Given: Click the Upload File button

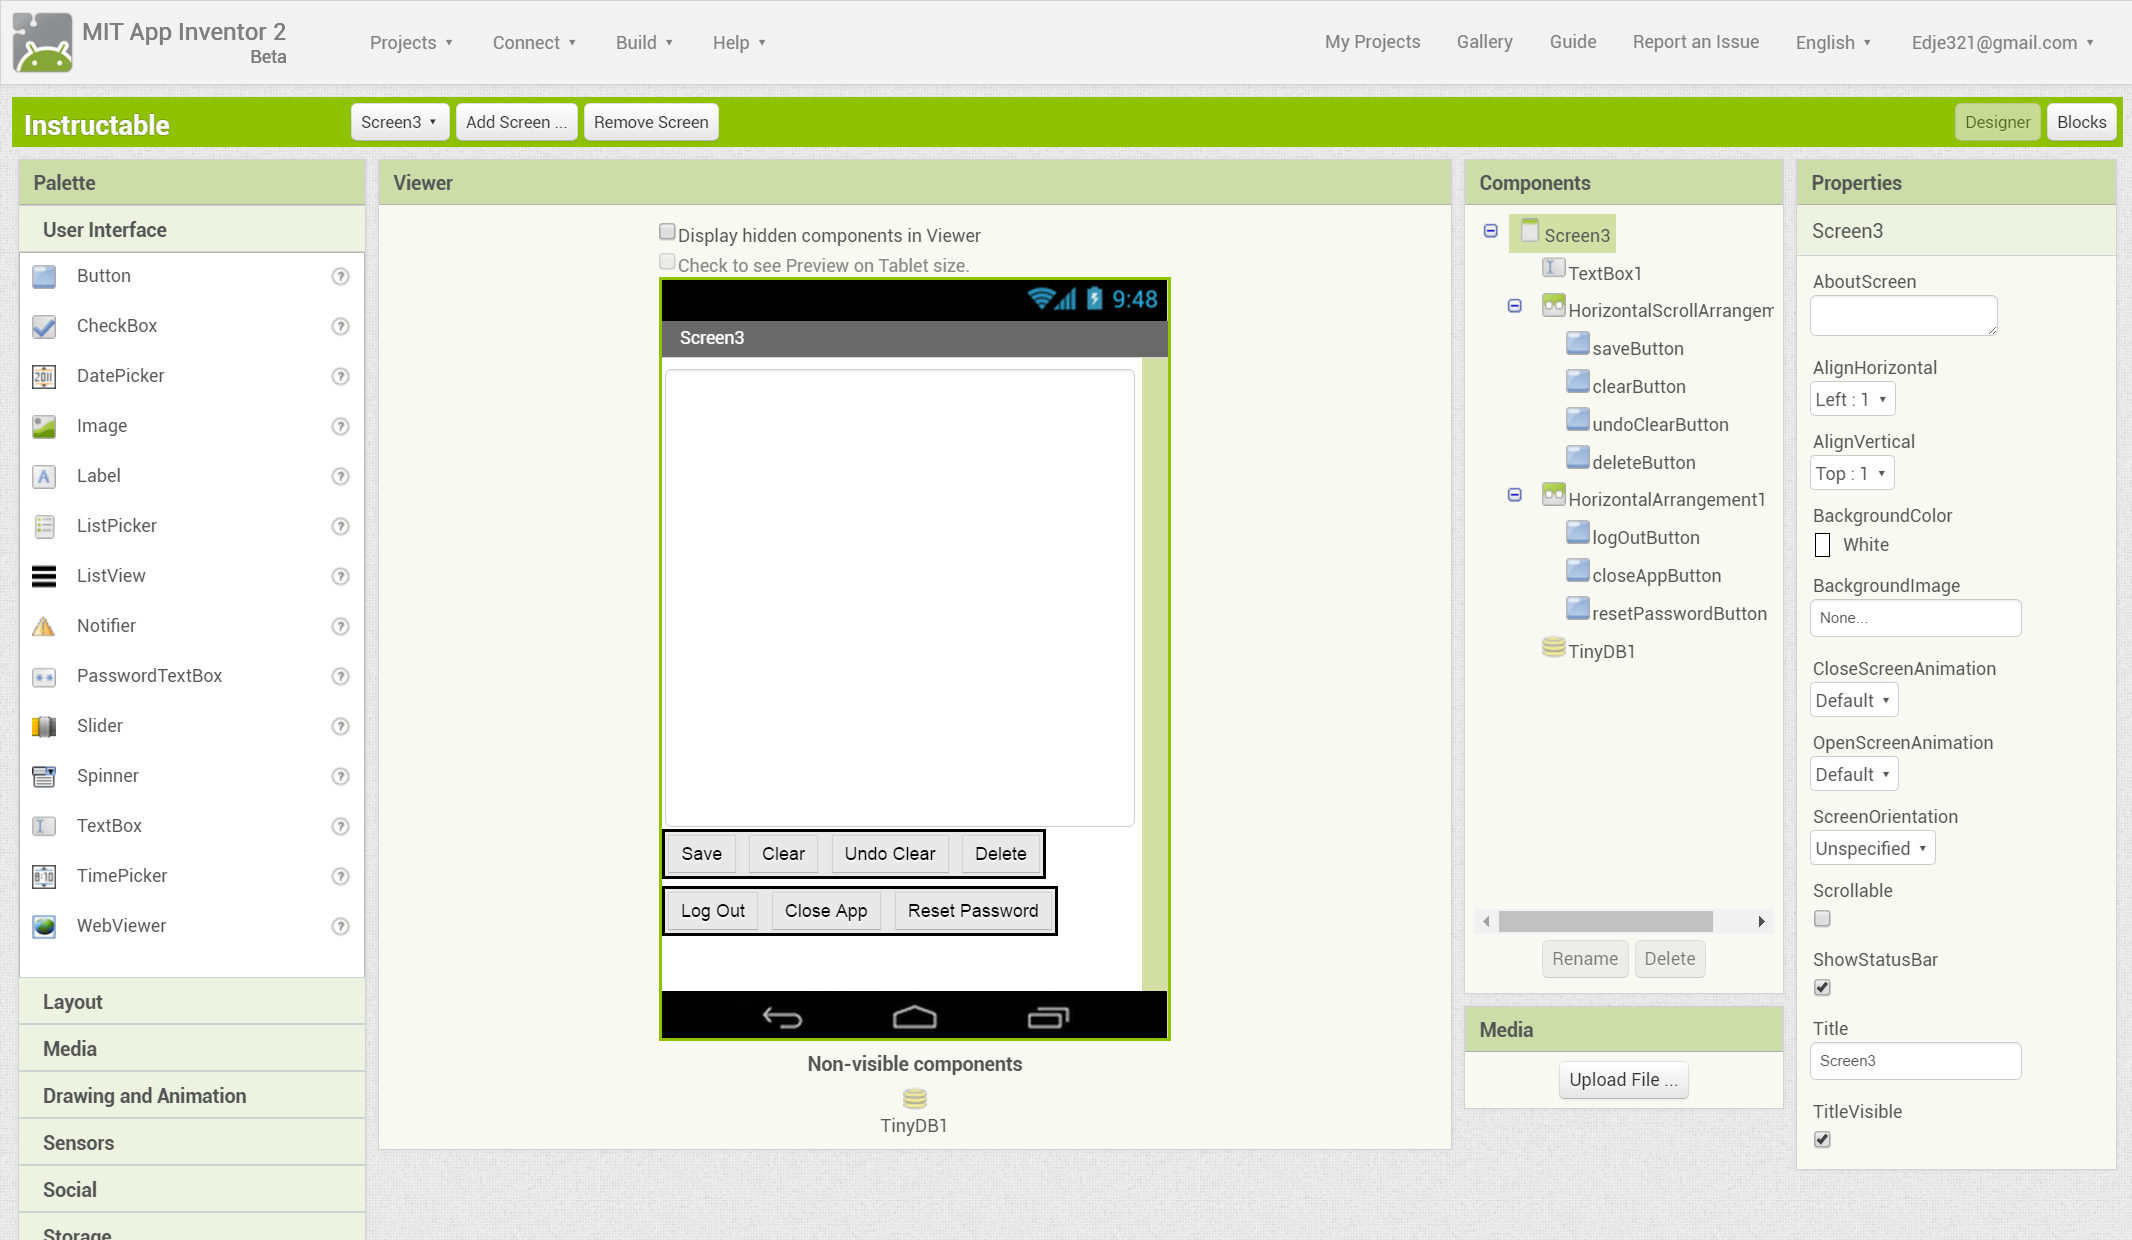Looking at the screenshot, I should tap(1623, 1080).
